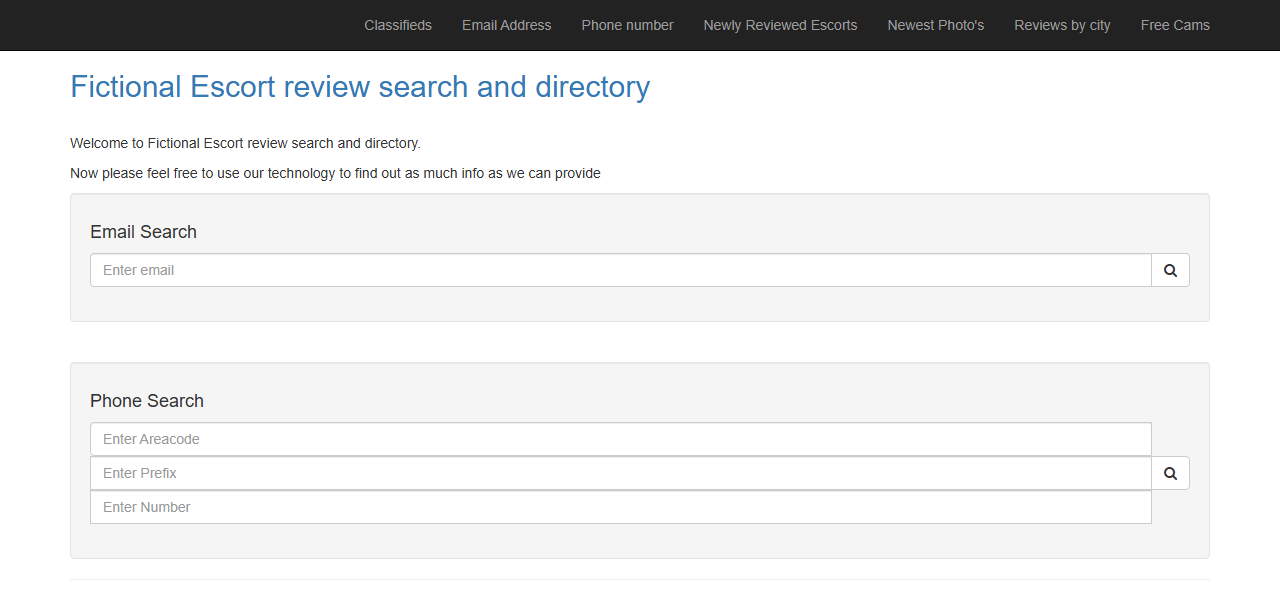The width and height of the screenshot is (1280, 590).
Task: Click the welcome message text line
Action: [245, 143]
